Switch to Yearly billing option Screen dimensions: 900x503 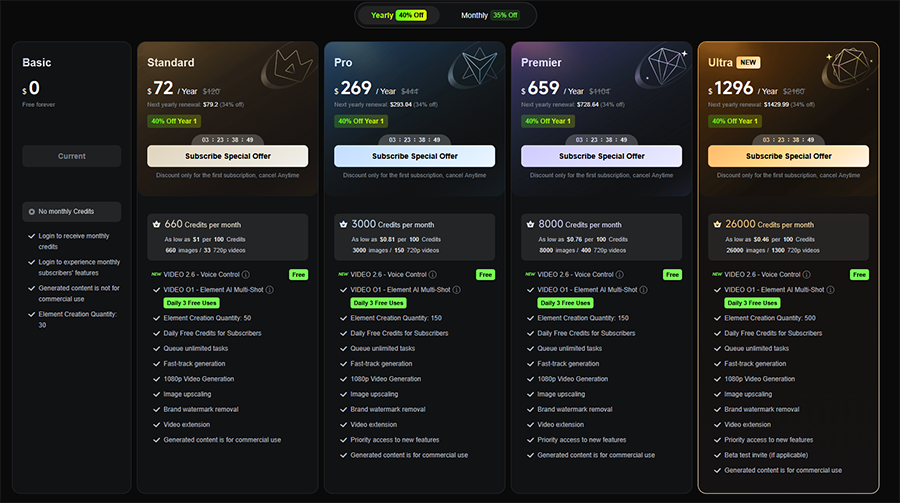398,16
